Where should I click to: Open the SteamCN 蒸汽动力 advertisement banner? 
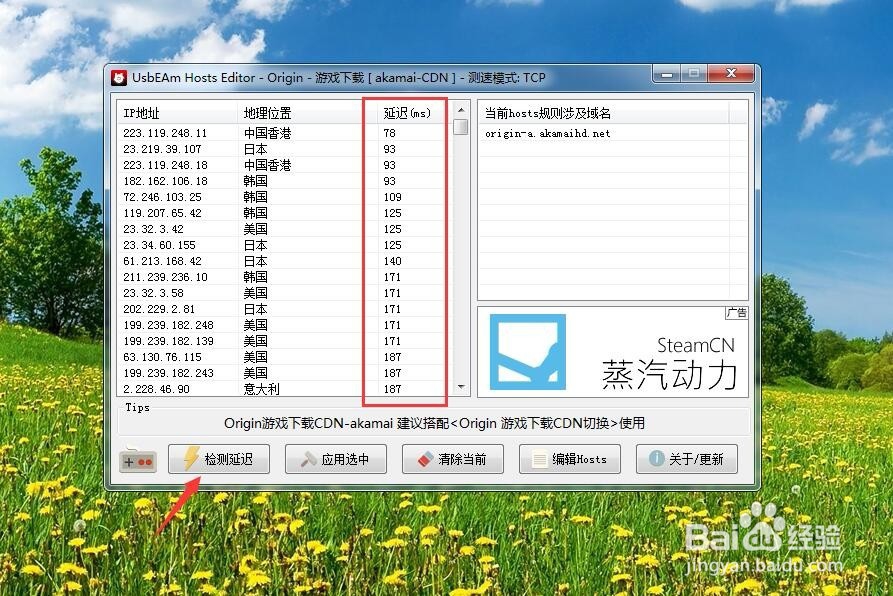(613, 352)
